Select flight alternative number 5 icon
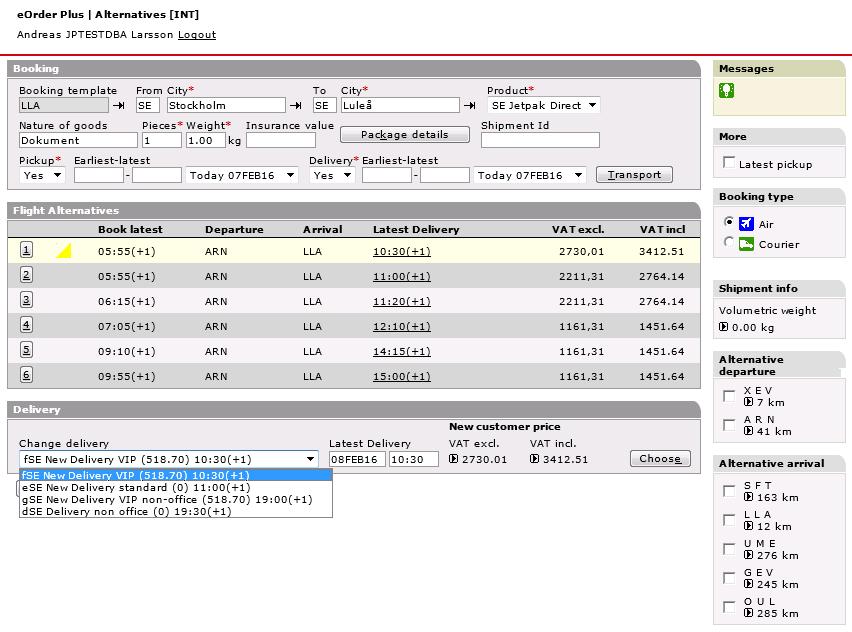852x632 pixels. tap(26, 350)
